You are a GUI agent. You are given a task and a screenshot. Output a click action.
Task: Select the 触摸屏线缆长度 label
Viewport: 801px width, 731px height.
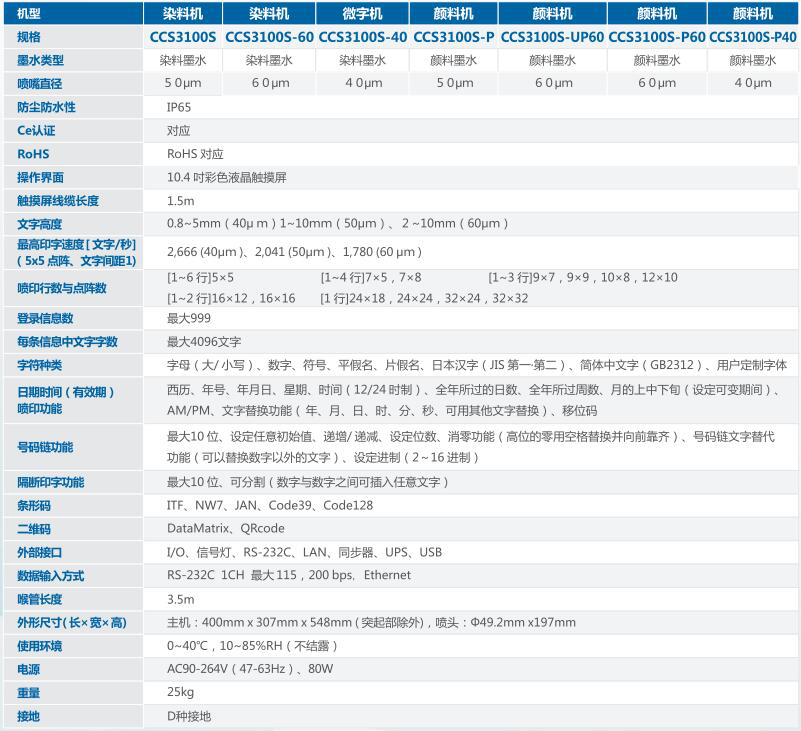point(58,201)
